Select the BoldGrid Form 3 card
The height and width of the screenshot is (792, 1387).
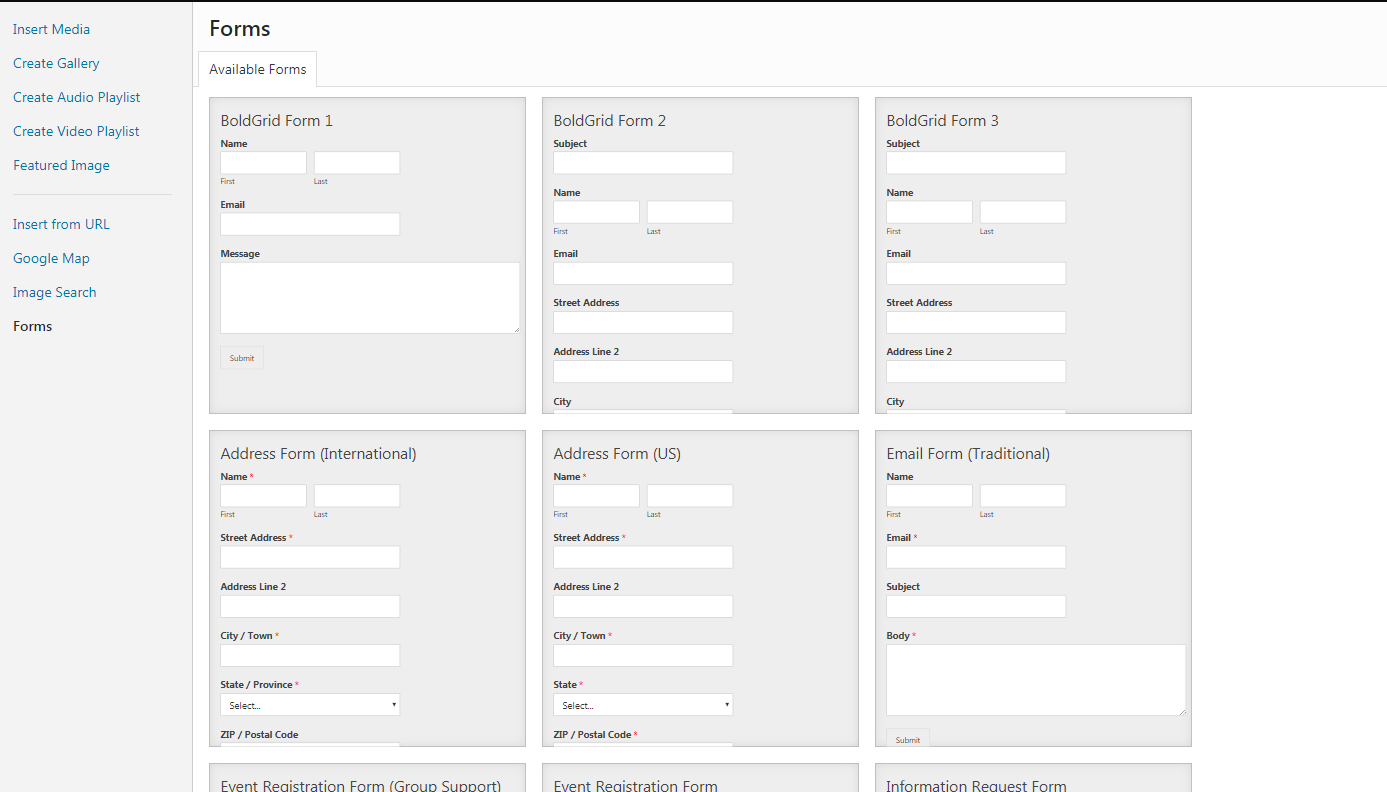[x=1033, y=255]
